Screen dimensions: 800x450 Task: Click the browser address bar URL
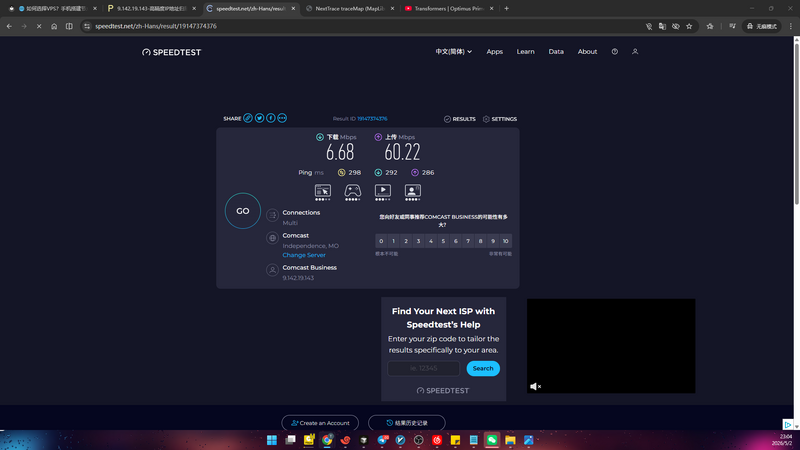[x=156, y=26]
